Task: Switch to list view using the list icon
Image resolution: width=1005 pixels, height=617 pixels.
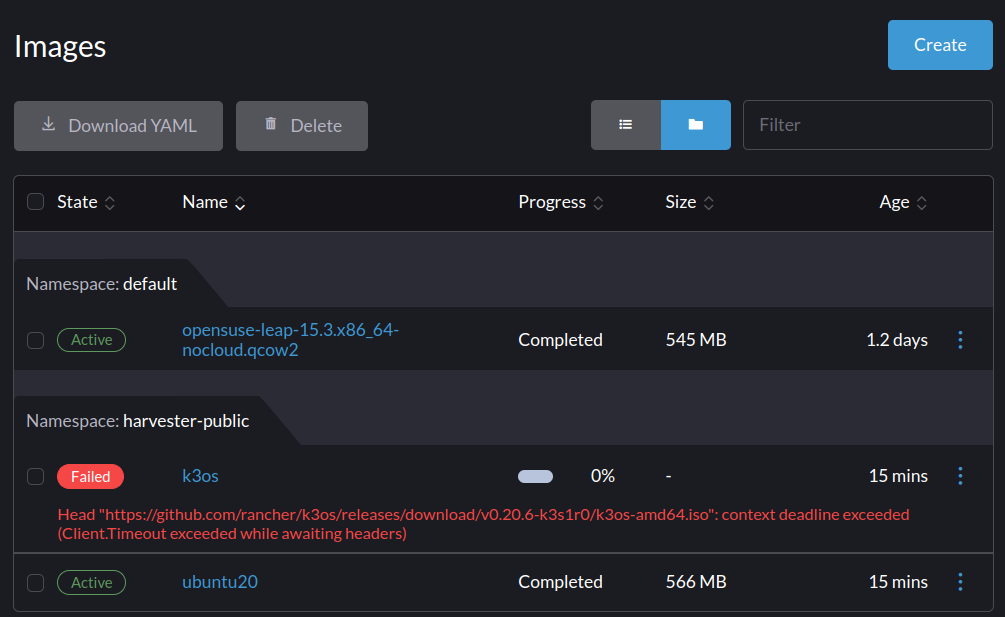Action: coord(626,124)
